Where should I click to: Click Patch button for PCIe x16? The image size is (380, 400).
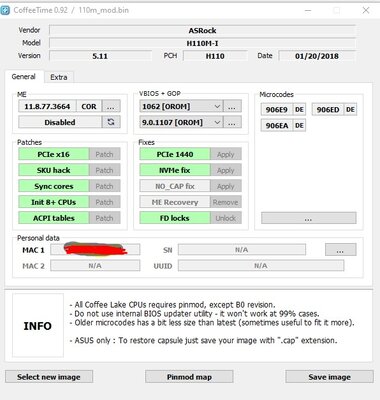point(105,154)
